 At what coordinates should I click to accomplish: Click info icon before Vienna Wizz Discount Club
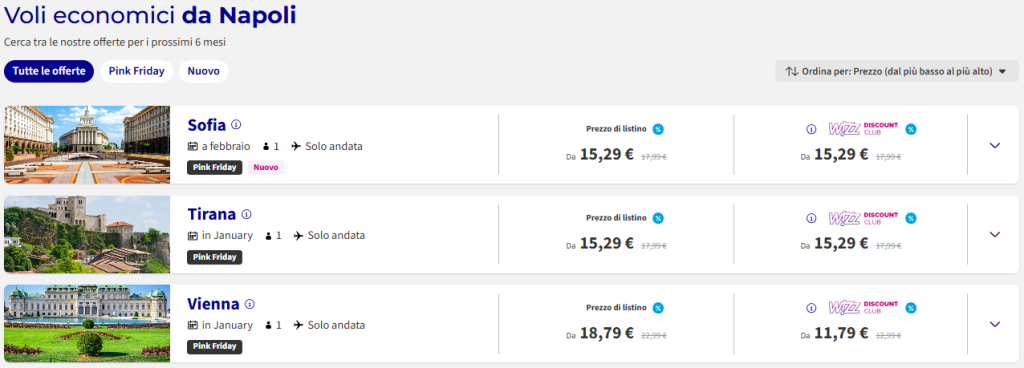pos(811,308)
